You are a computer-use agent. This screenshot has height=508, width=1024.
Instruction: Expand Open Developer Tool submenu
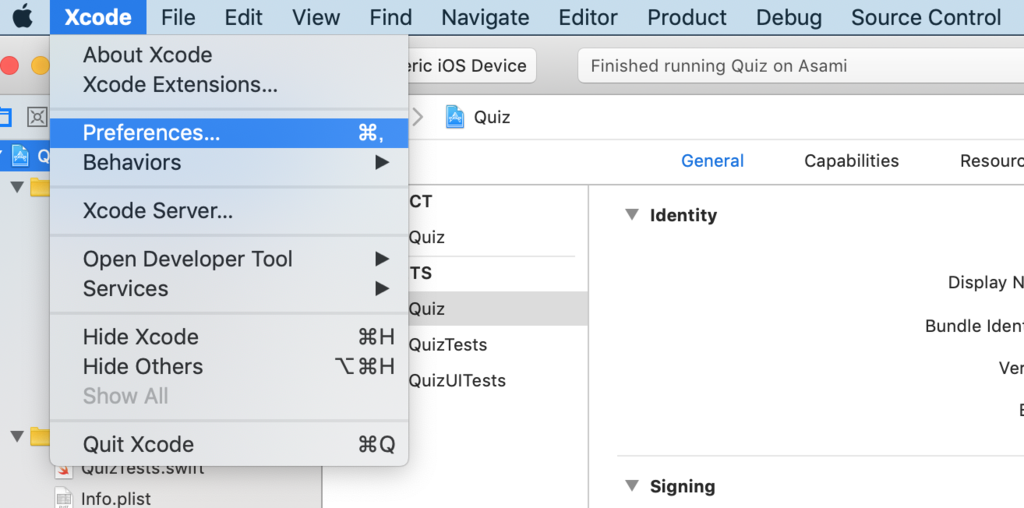coord(229,259)
